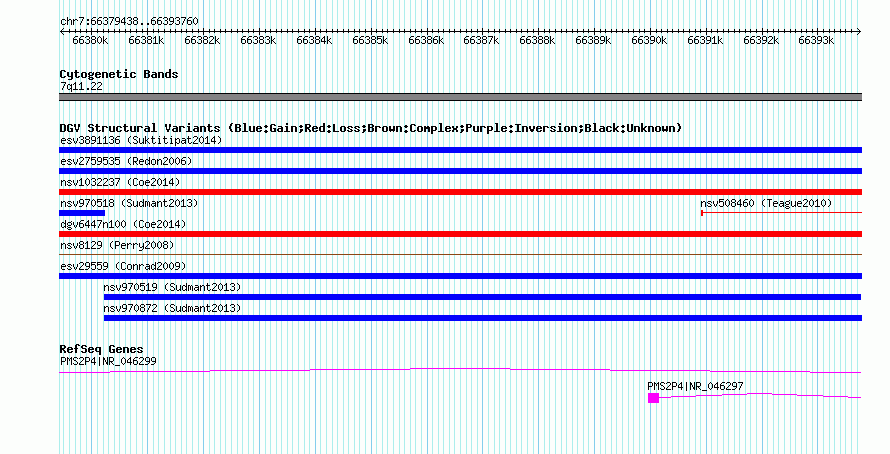Click the short blue nsv970518 bar

coord(82,213)
